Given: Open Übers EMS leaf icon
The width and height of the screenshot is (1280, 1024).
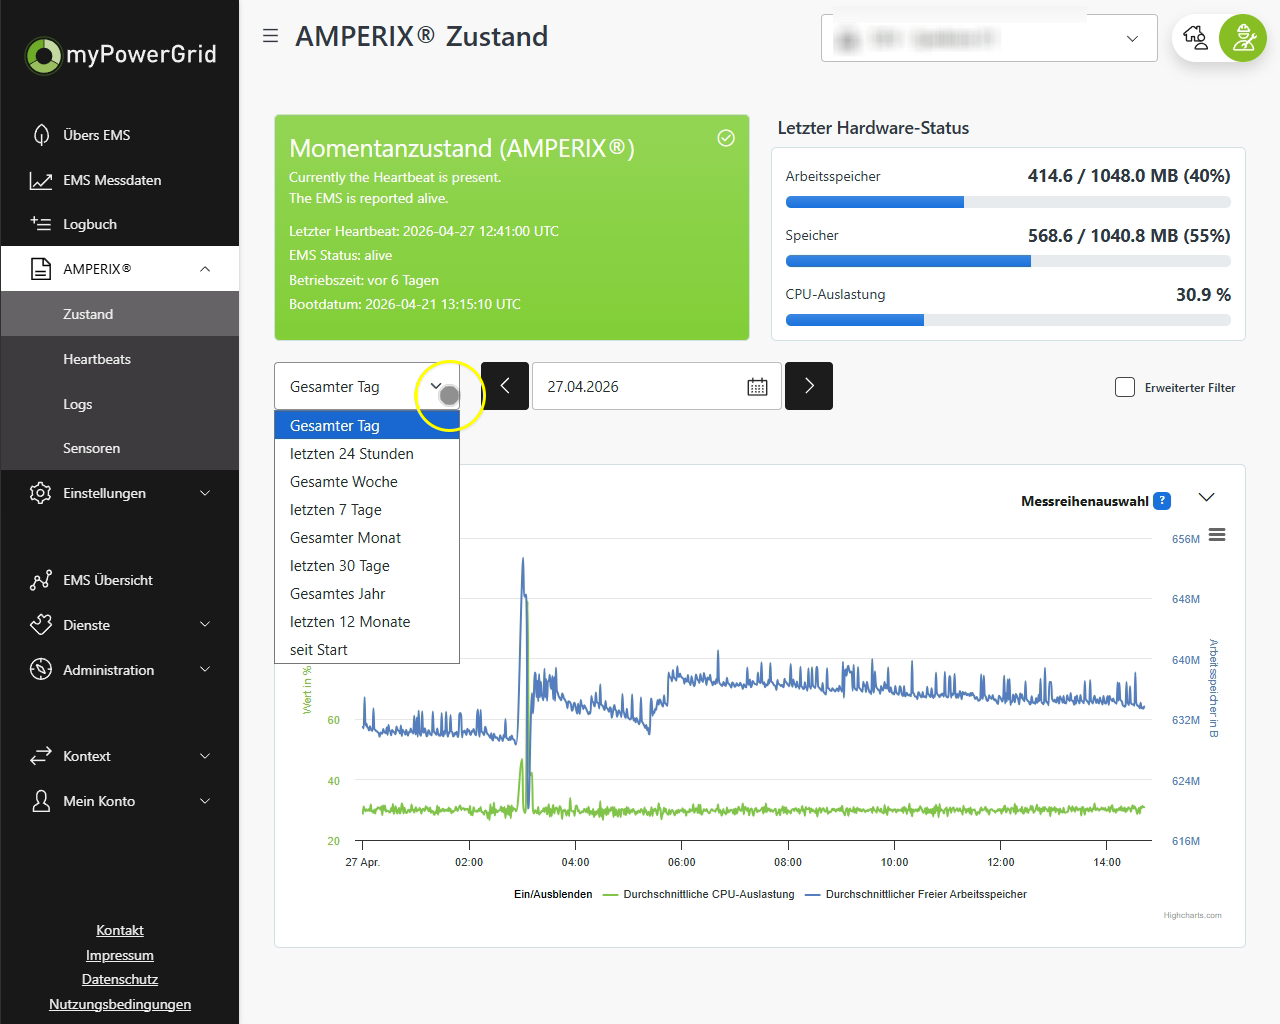Looking at the screenshot, I should point(41,135).
